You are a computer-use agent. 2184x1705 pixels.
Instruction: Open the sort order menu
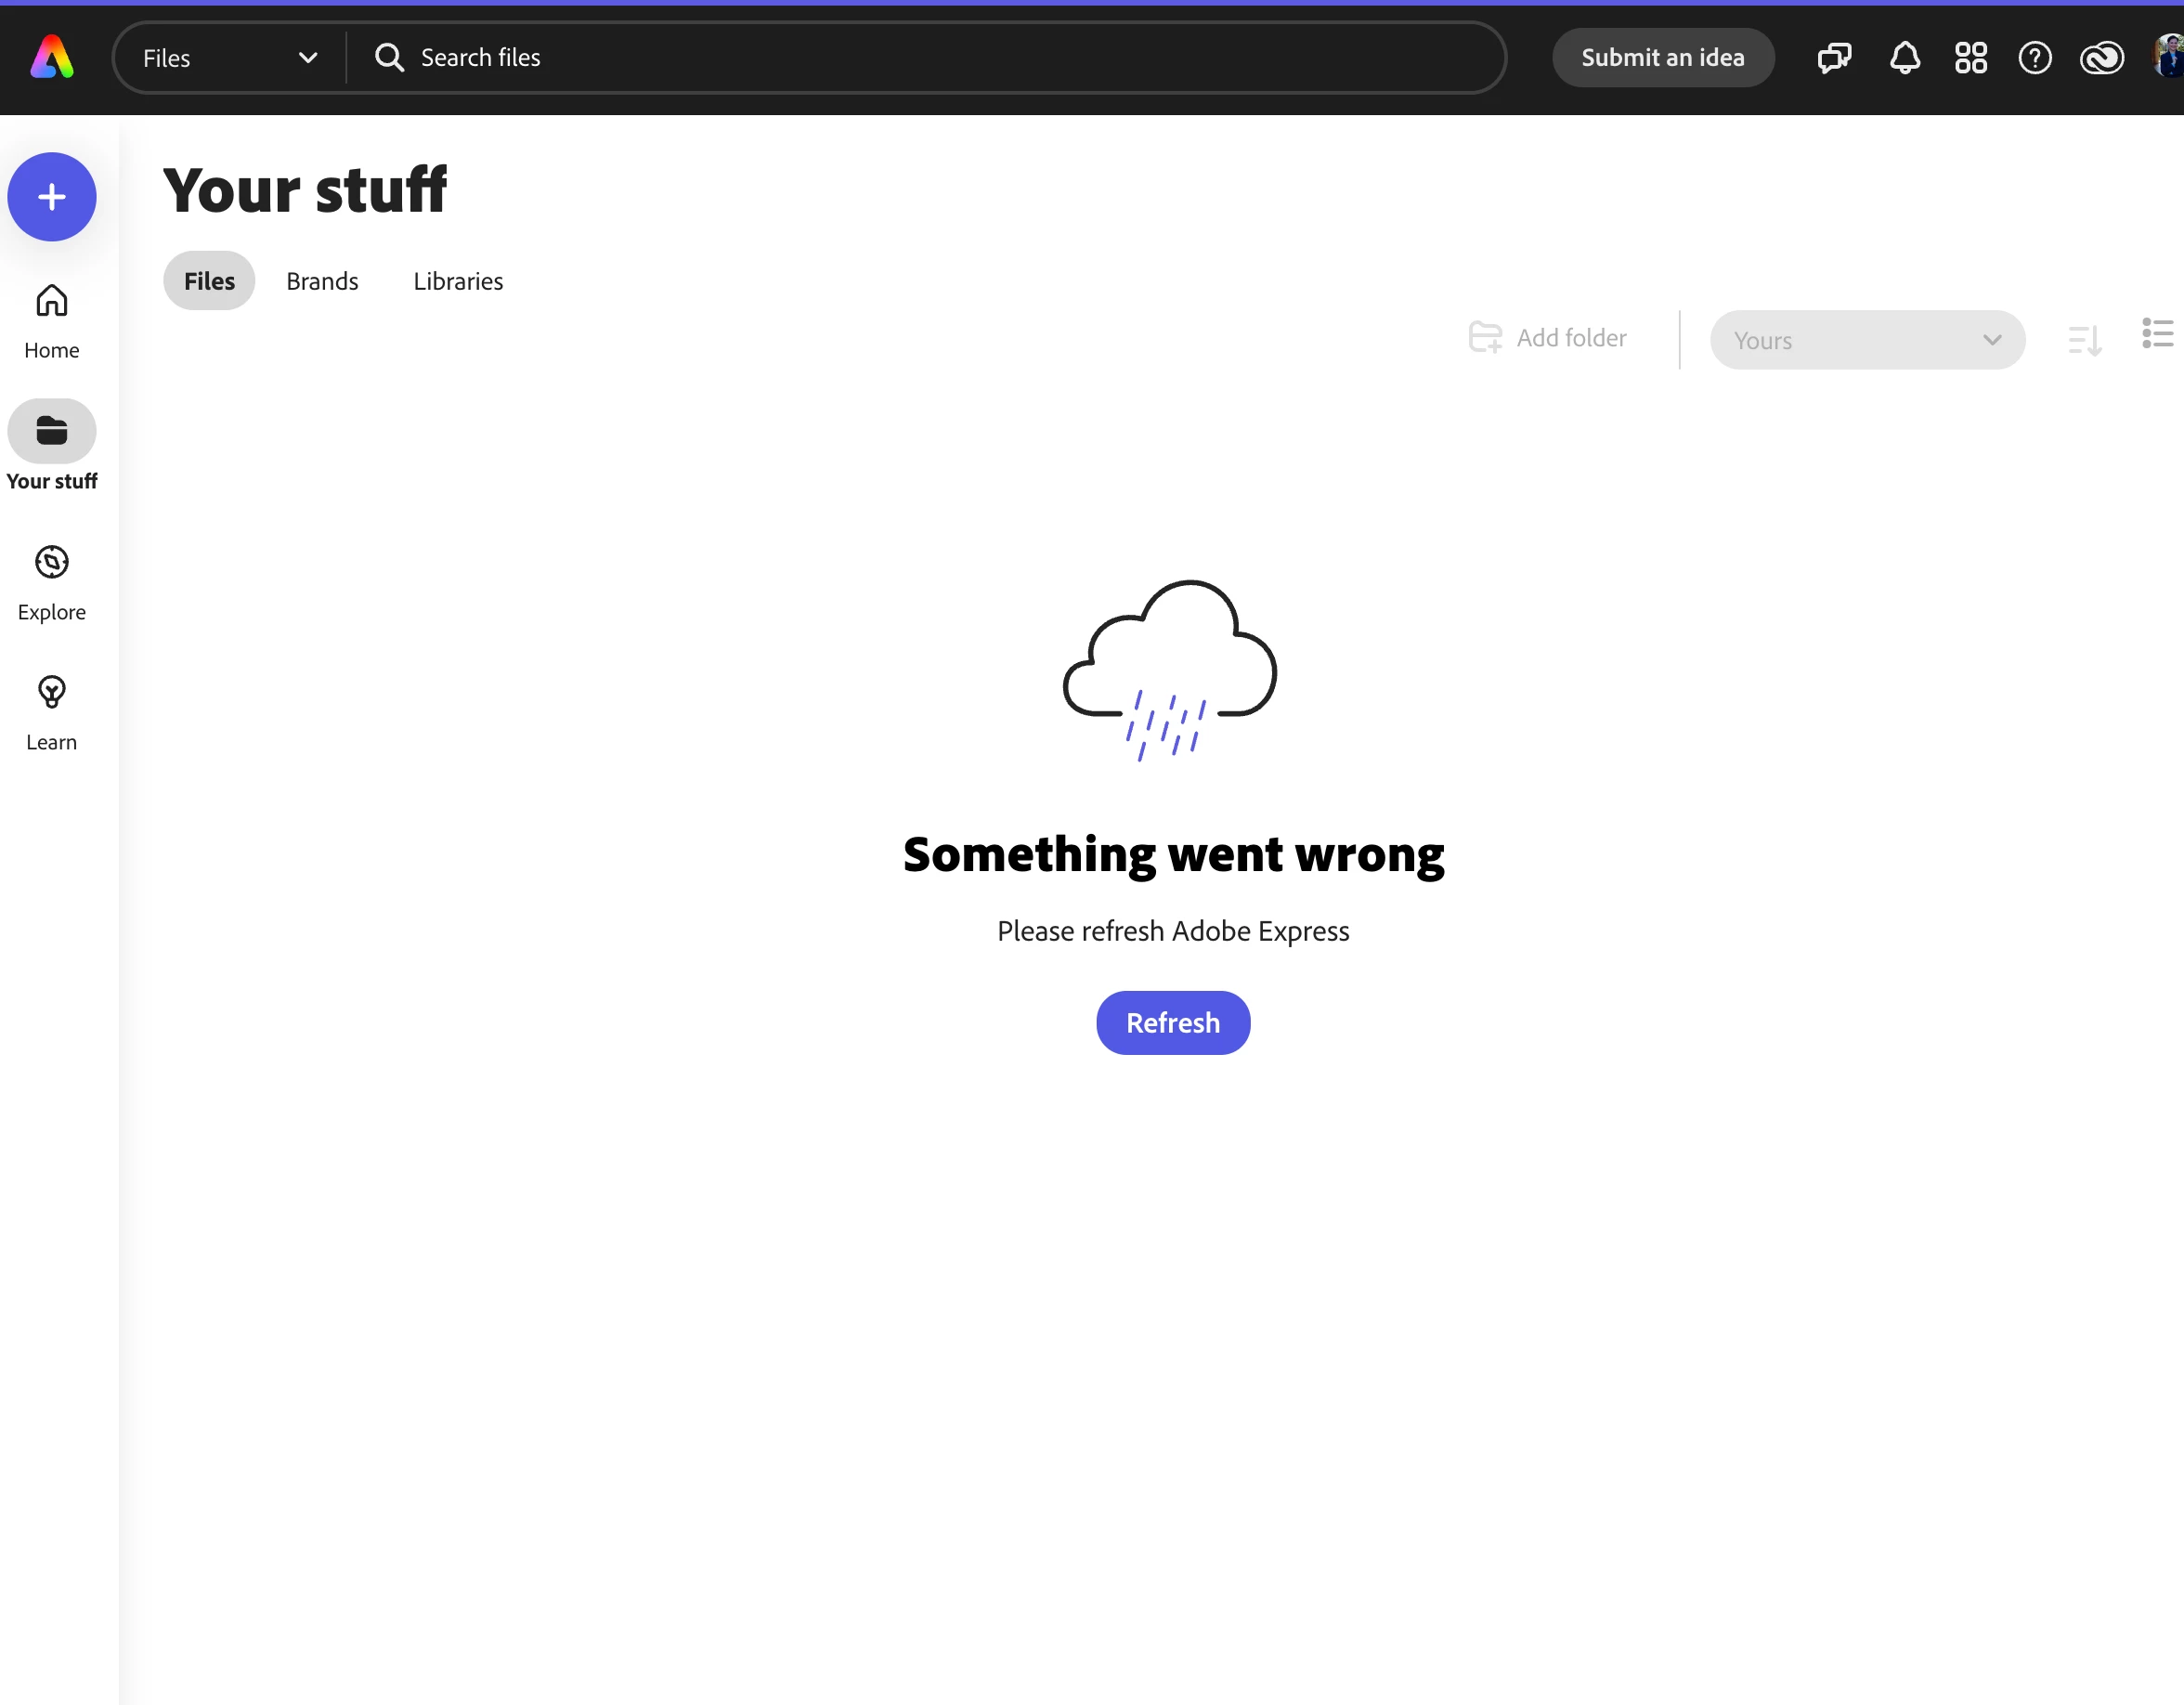point(2084,340)
